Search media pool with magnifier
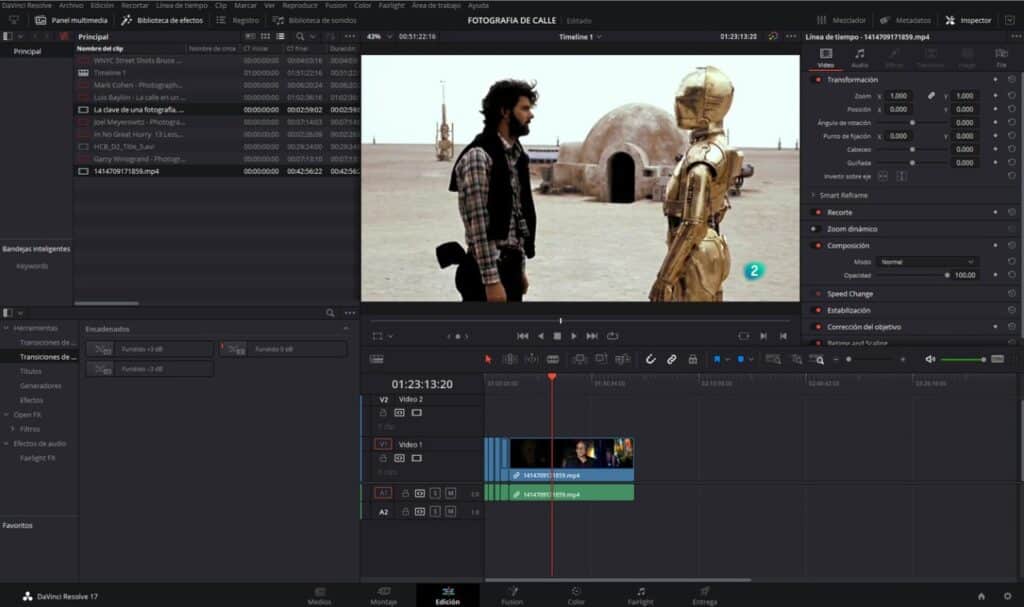 coord(299,37)
